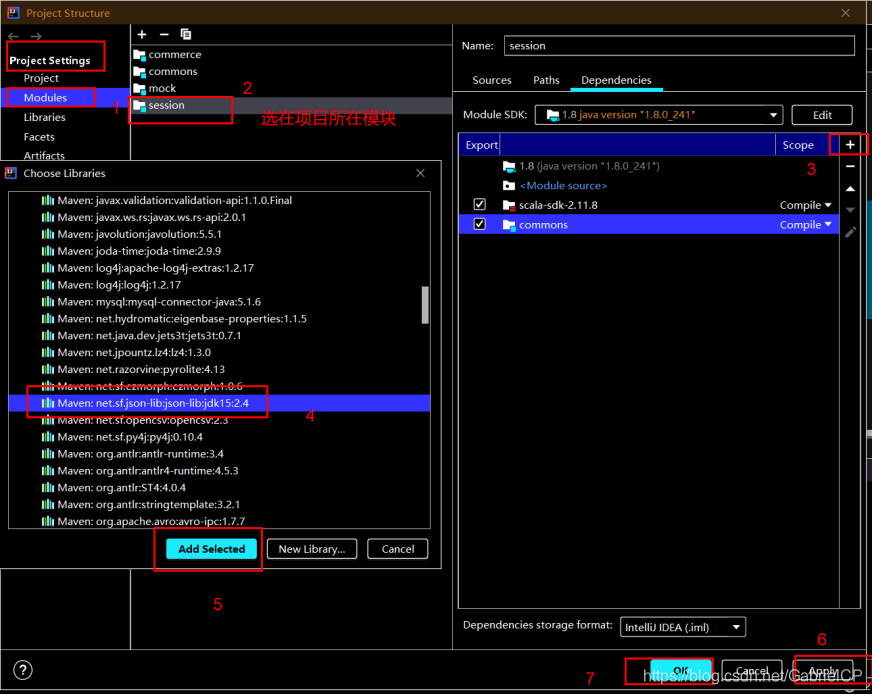Select Maven json-lib:jdk15:2.4 library
The height and width of the screenshot is (695, 872).
coord(219,403)
